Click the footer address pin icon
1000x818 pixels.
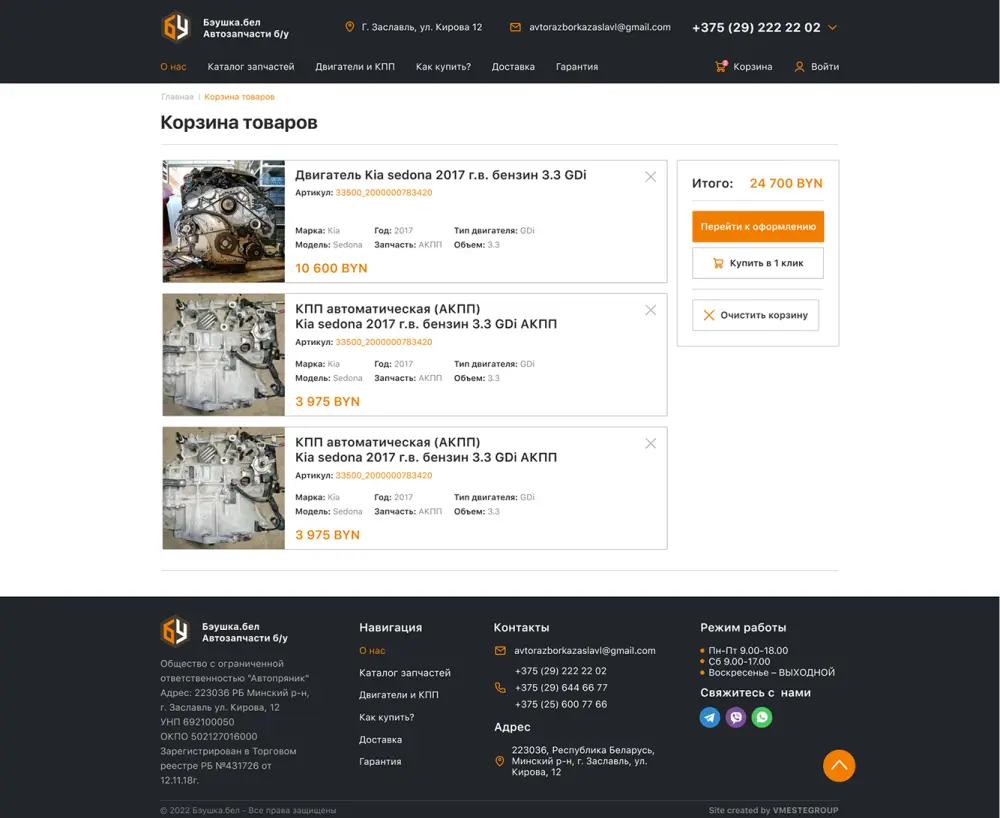(500, 761)
